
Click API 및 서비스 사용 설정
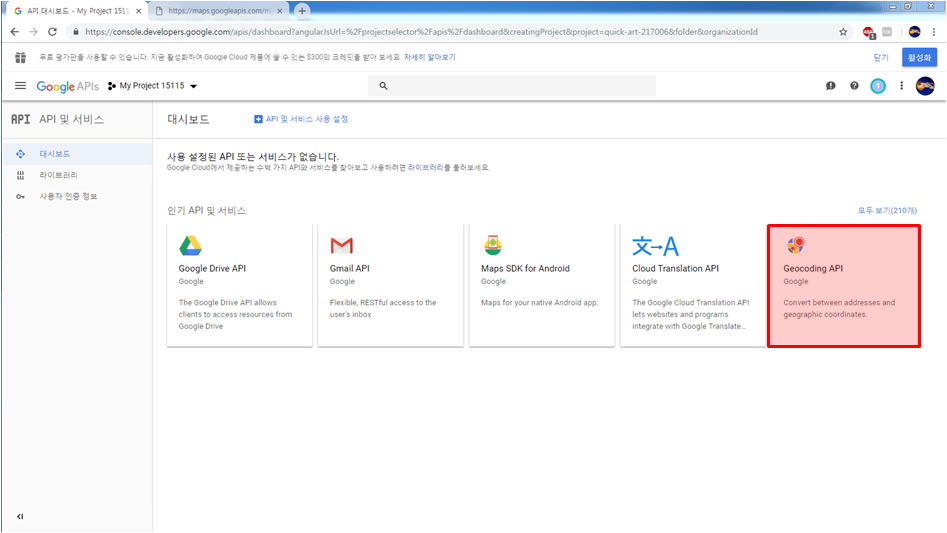click(301, 119)
